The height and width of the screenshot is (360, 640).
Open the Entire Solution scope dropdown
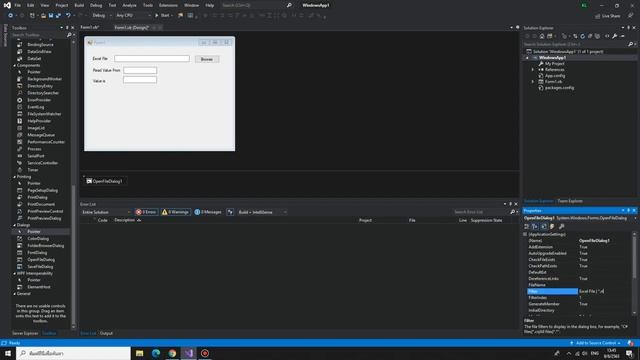pos(106,212)
